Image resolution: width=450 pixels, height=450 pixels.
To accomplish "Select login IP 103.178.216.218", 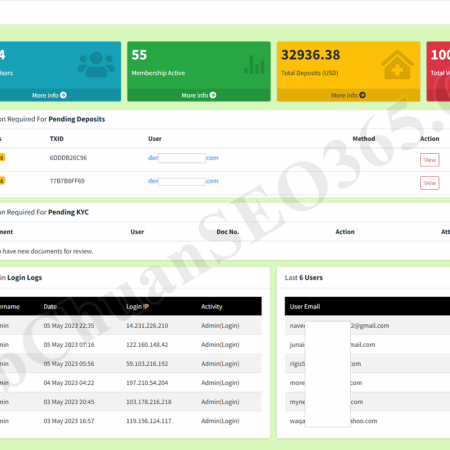I will click(149, 402).
